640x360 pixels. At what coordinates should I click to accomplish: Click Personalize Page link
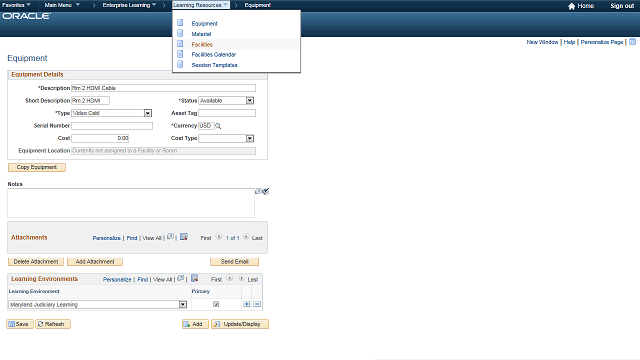click(x=602, y=42)
